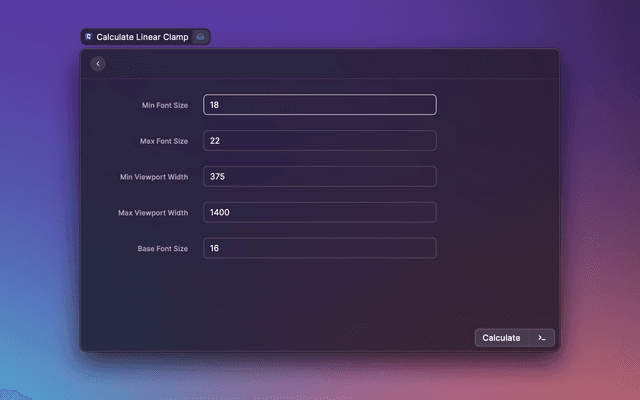640x400 pixels.
Task: Click the "Base Font Size" label
Action: pos(163,248)
